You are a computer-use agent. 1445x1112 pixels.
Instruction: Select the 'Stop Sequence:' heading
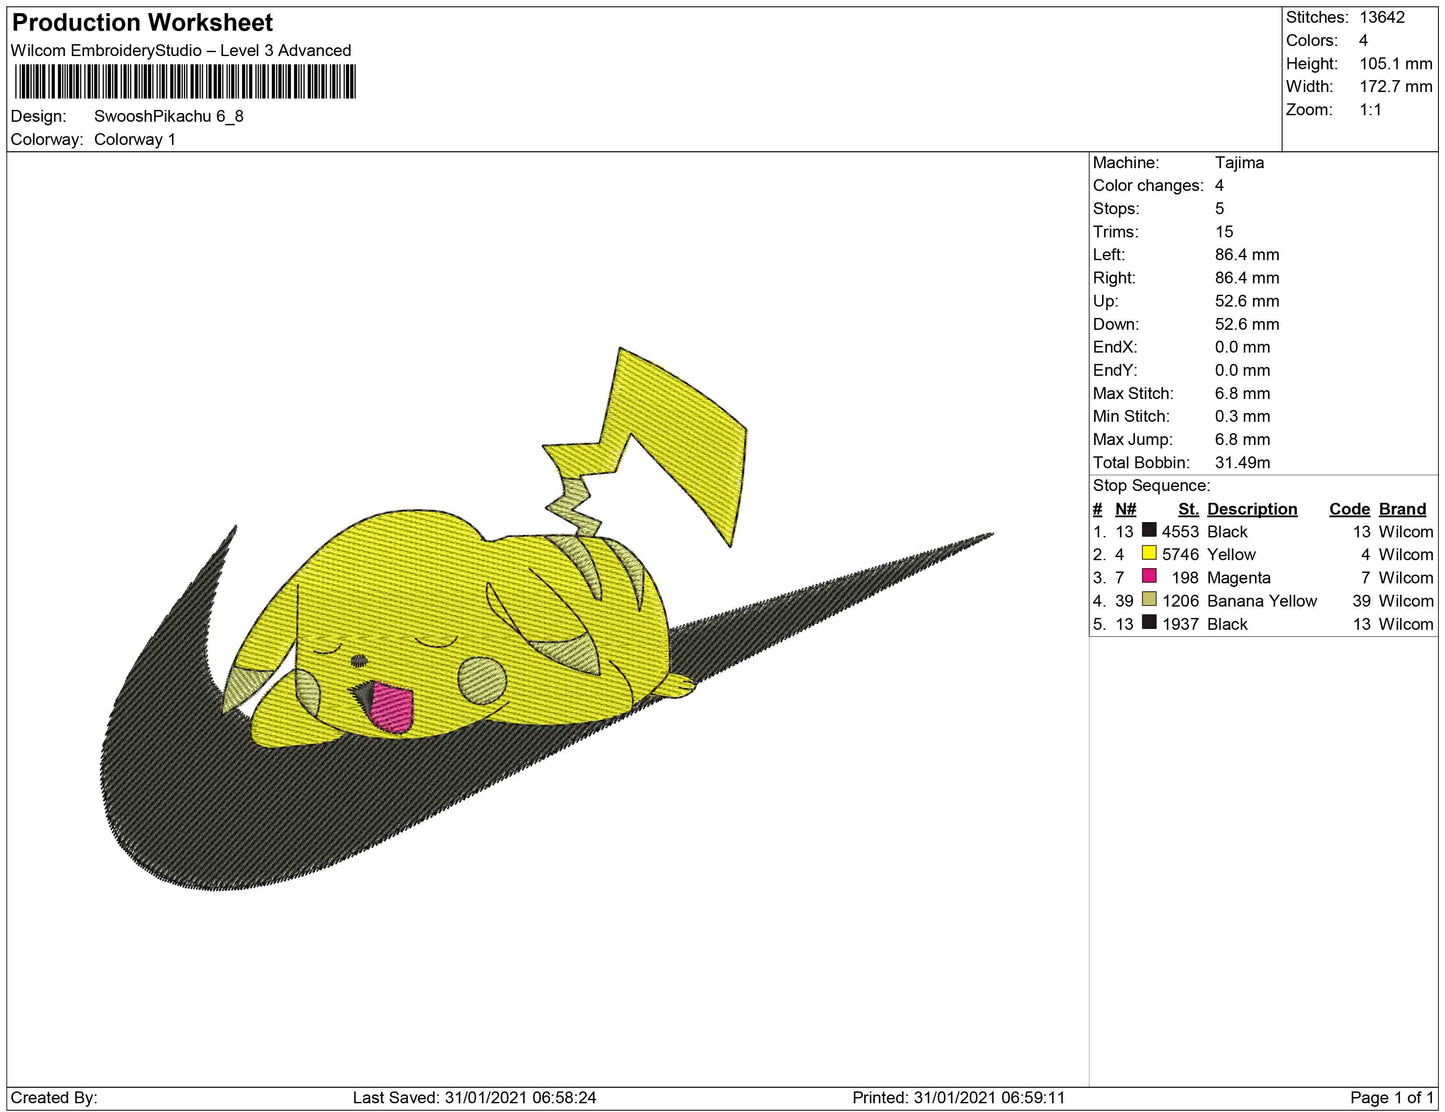pos(1151,485)
